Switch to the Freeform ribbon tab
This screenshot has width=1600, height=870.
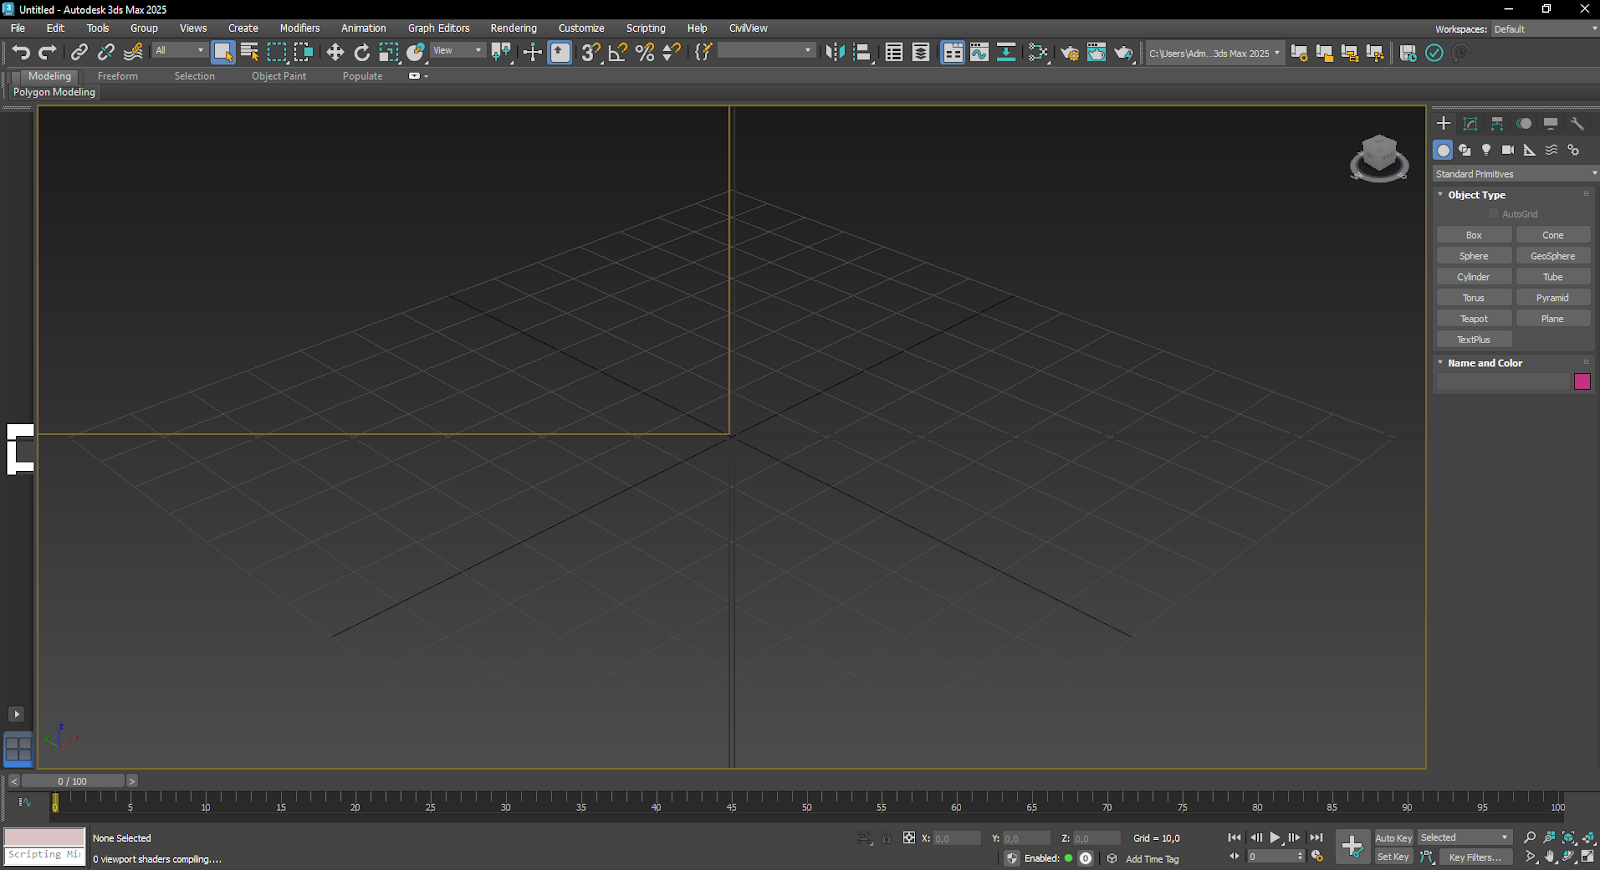[x=118, y=76]
